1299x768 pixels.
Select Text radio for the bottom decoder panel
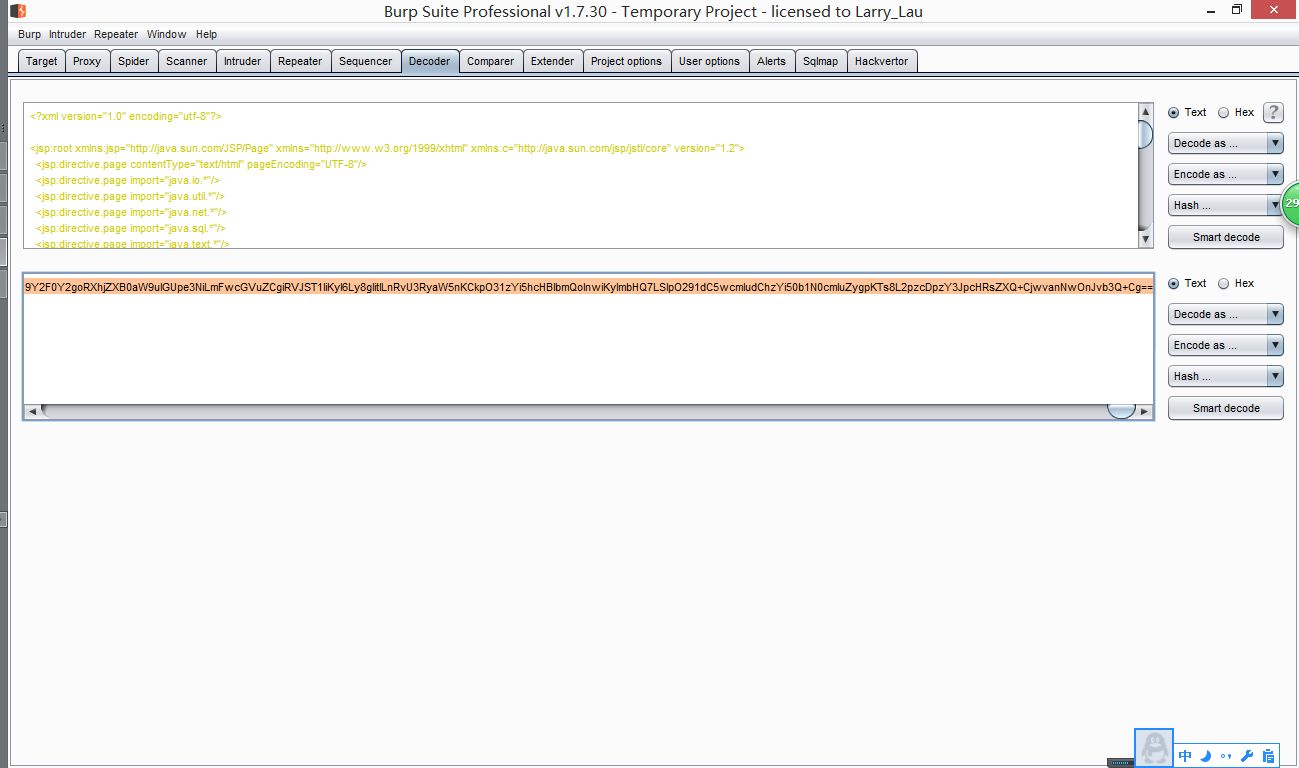(1174, 284)
